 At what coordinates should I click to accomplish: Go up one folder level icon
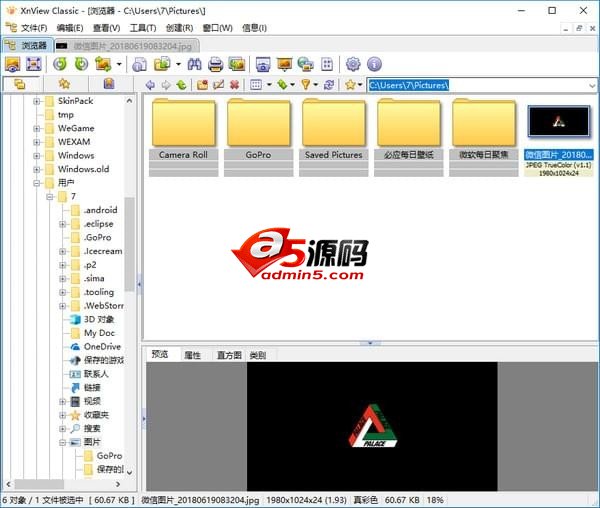click(181, 85)
